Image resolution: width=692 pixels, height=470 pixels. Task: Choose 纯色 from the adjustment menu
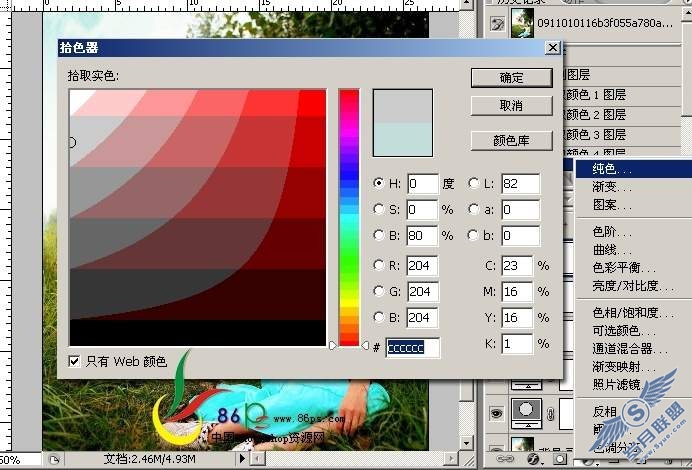pos(634,169)
